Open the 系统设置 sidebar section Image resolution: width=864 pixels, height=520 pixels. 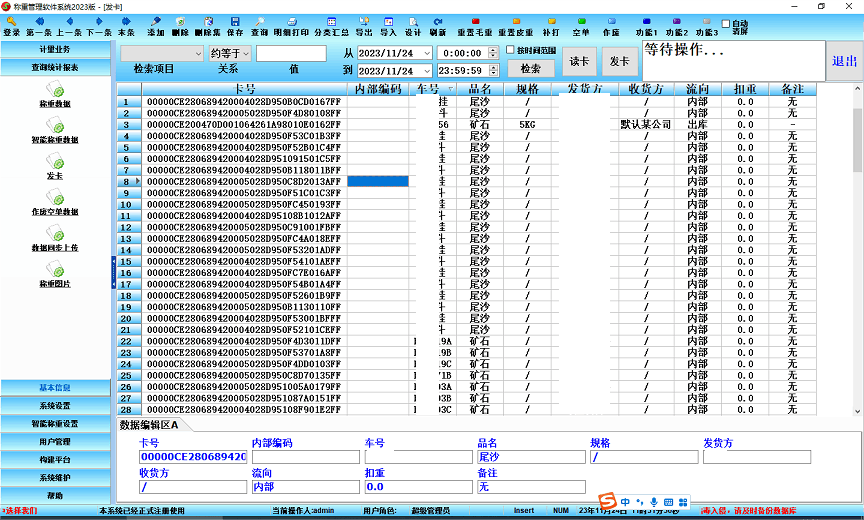click(55, 406)
